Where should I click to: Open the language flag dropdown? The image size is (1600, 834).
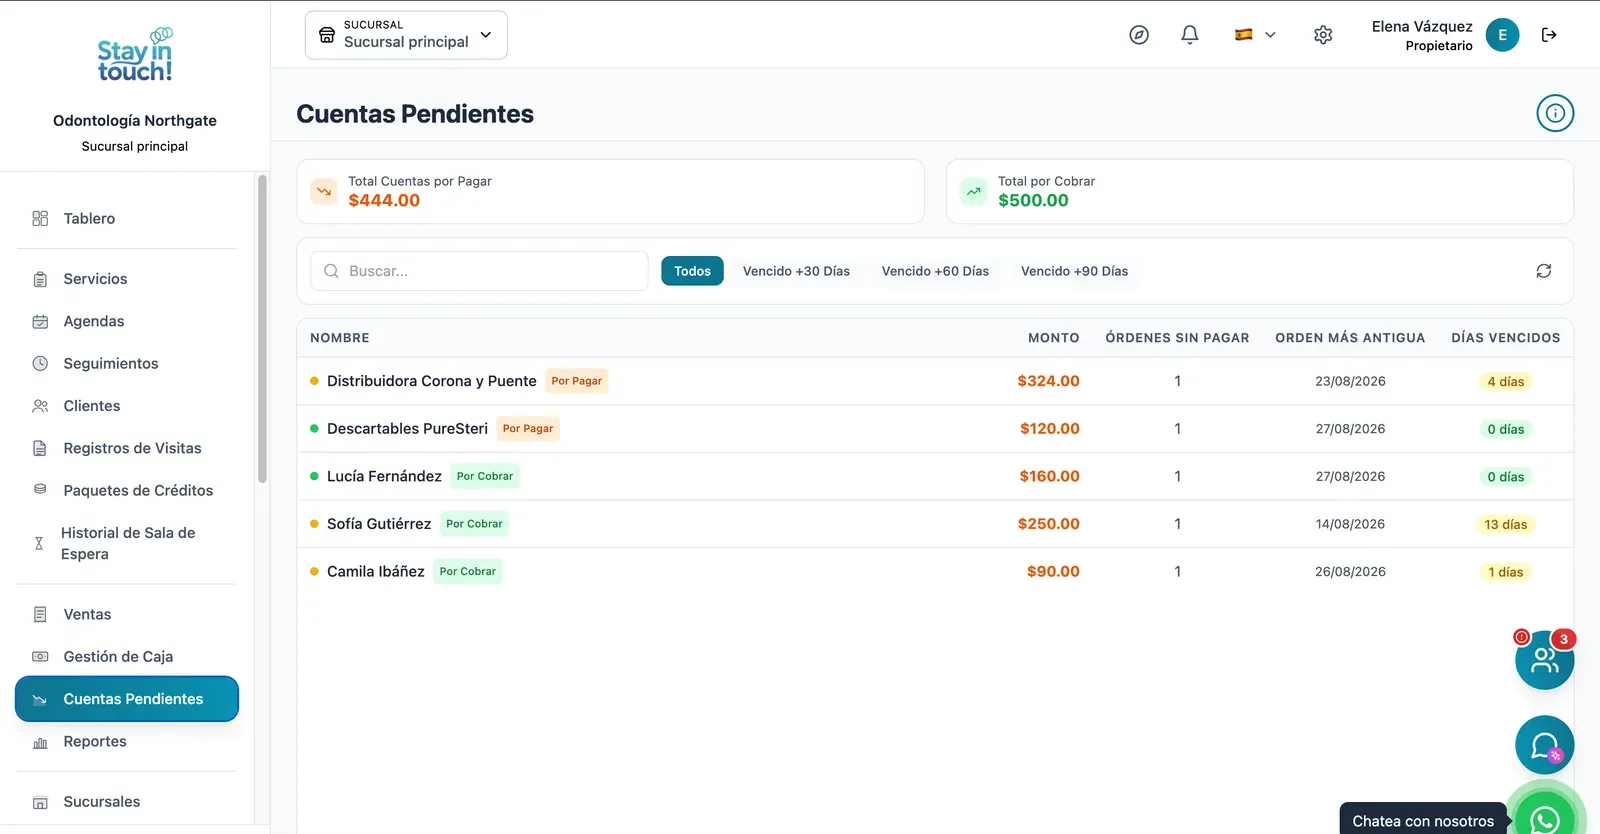pos(1255,35)
